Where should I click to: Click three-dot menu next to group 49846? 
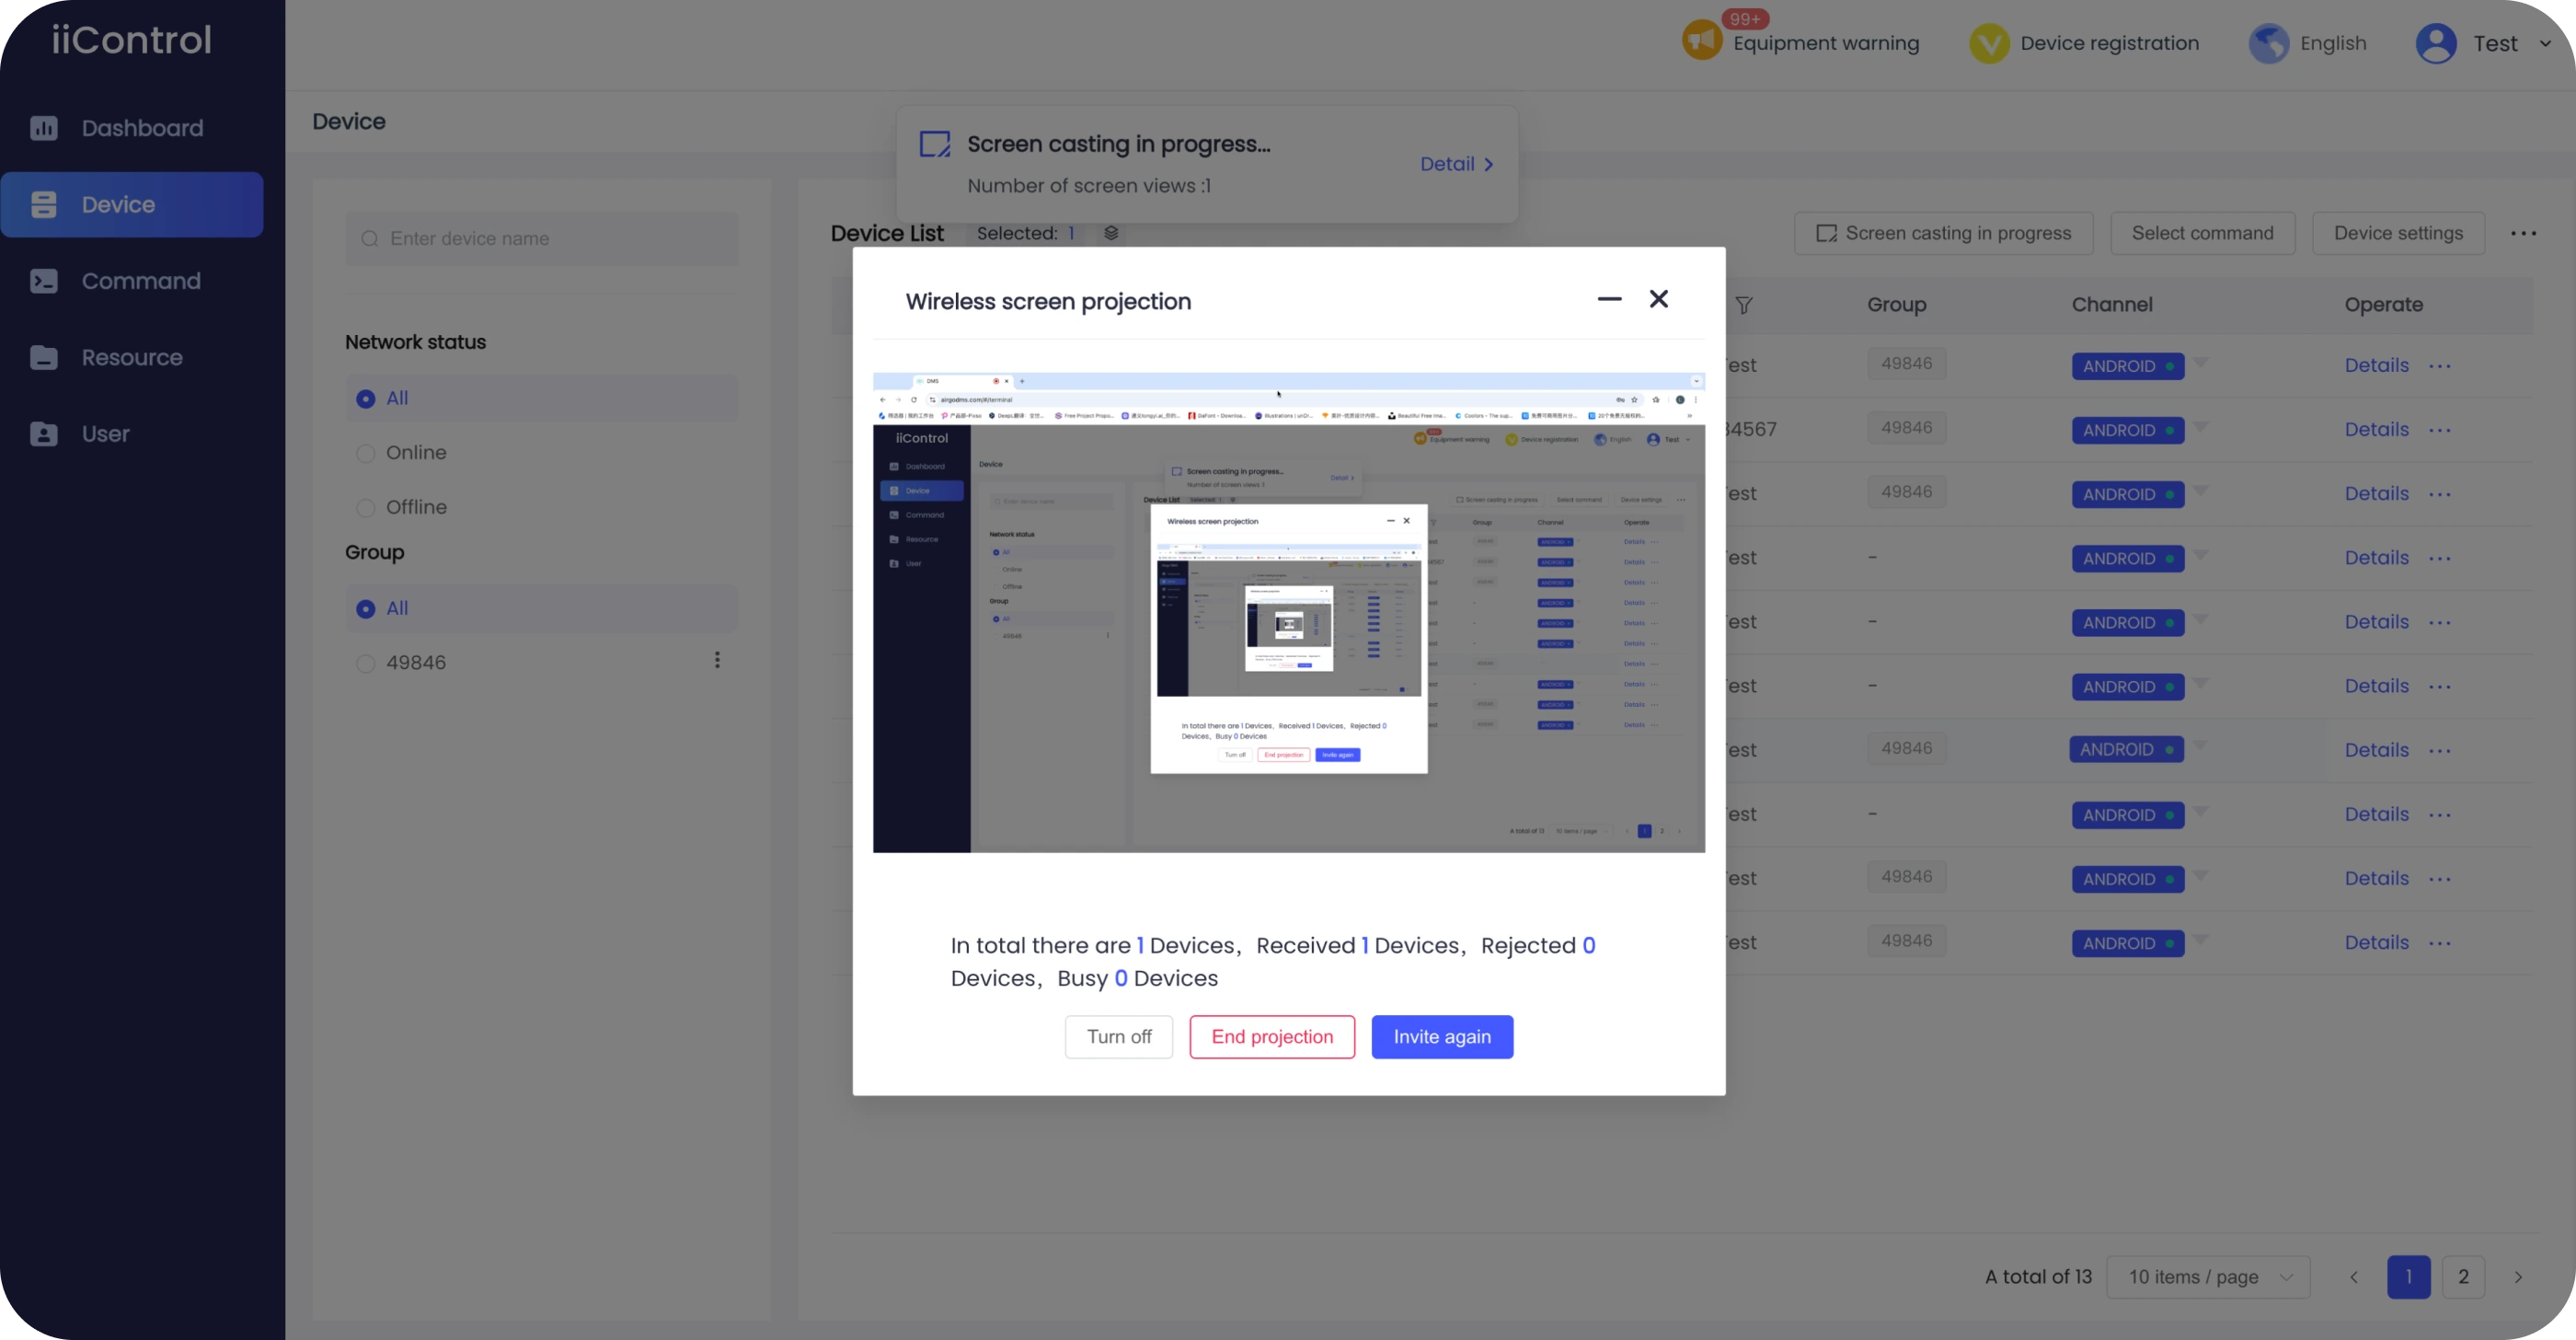(x=716, y=660)
